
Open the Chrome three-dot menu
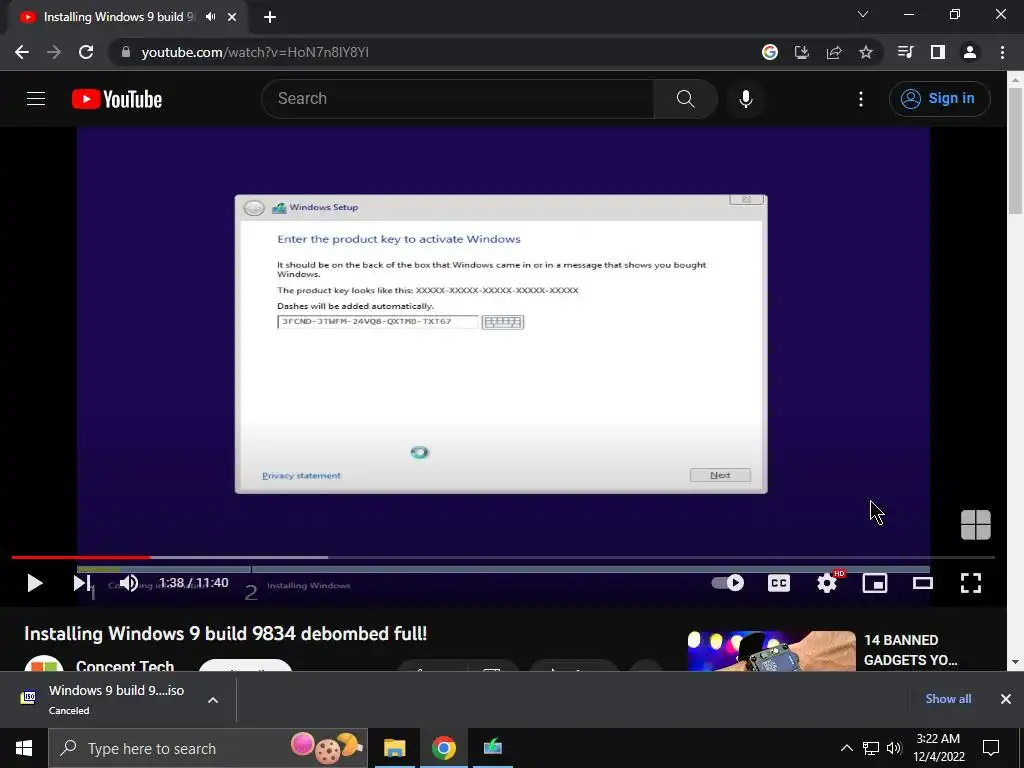point(1002,52)
